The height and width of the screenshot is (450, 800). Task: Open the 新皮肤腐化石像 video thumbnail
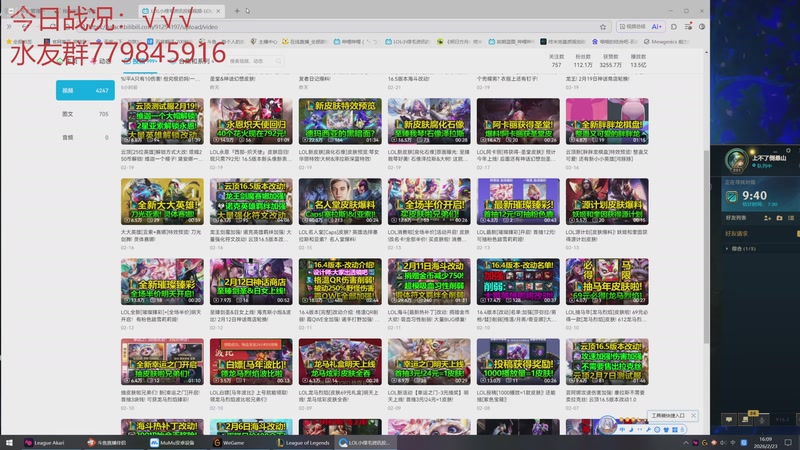tap(429, 121)
